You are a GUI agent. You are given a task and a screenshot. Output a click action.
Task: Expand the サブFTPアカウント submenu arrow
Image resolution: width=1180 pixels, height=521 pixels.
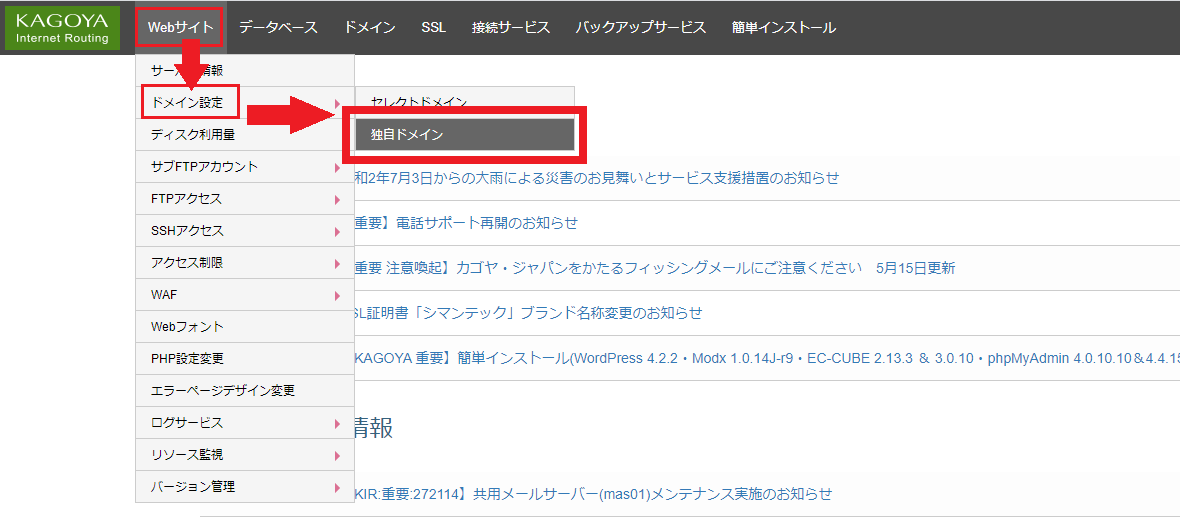click(x=337, y=167)
